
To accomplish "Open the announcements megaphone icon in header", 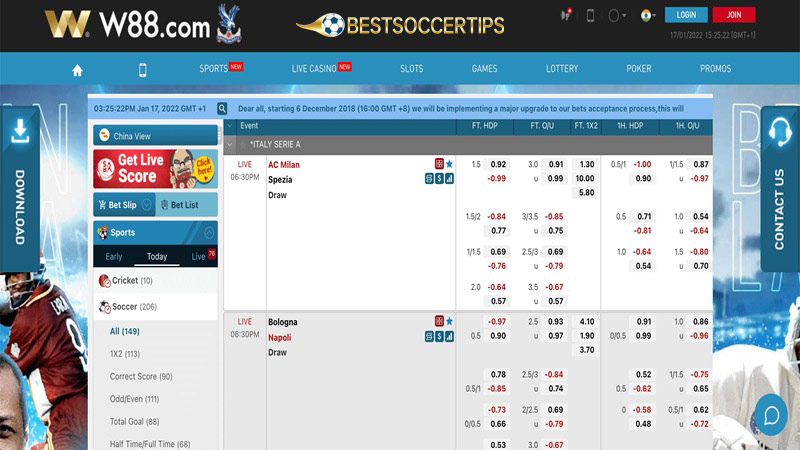I will tap(565, 15).
